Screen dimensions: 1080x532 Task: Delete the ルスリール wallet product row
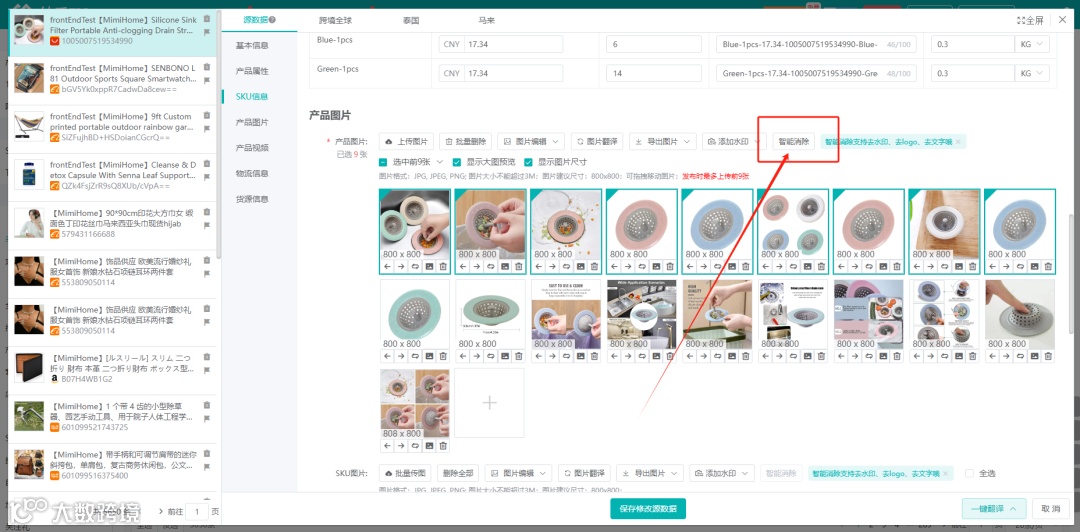[207, 358]
